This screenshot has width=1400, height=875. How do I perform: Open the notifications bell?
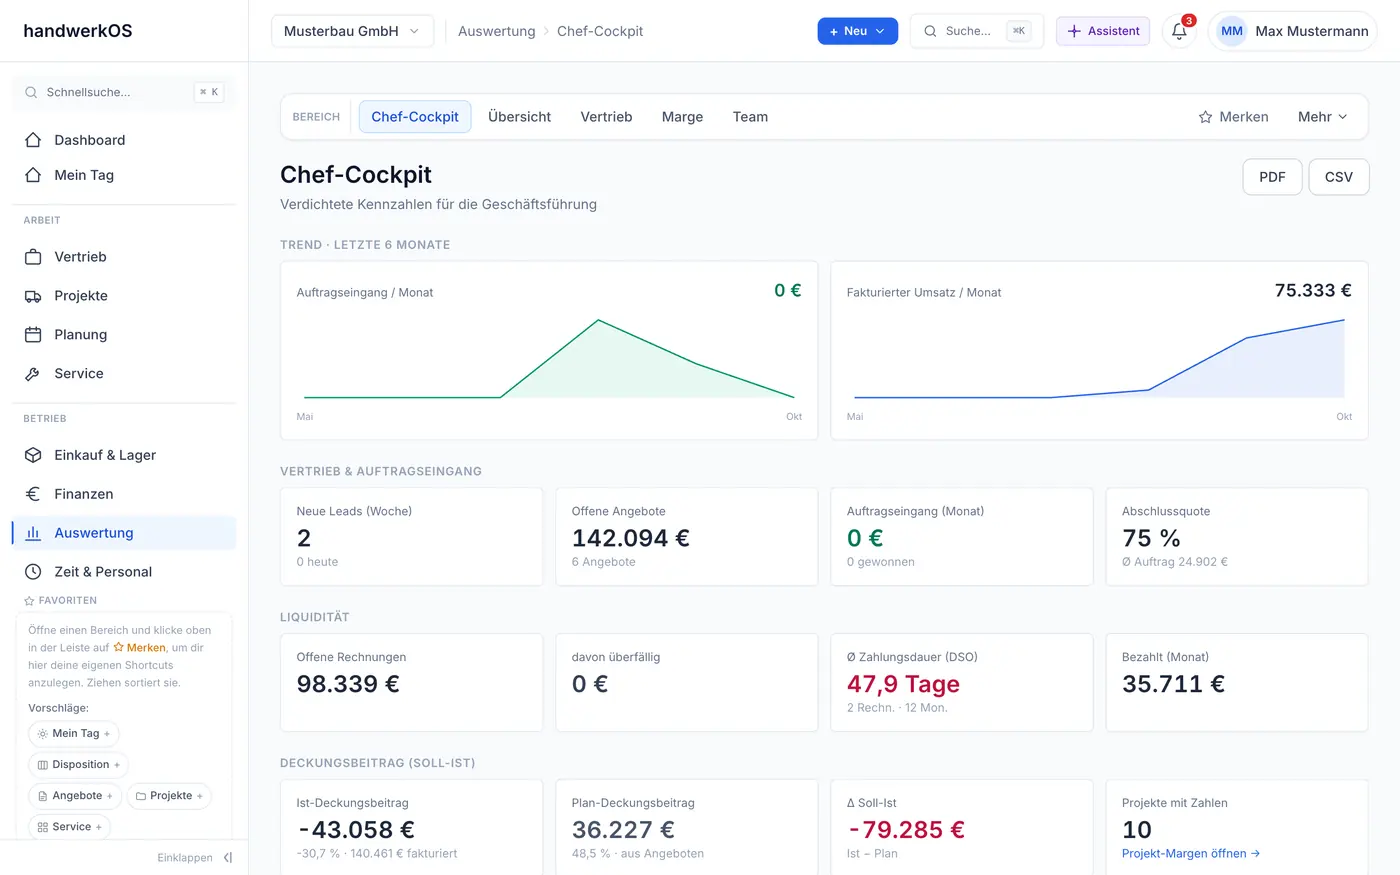1179,31
